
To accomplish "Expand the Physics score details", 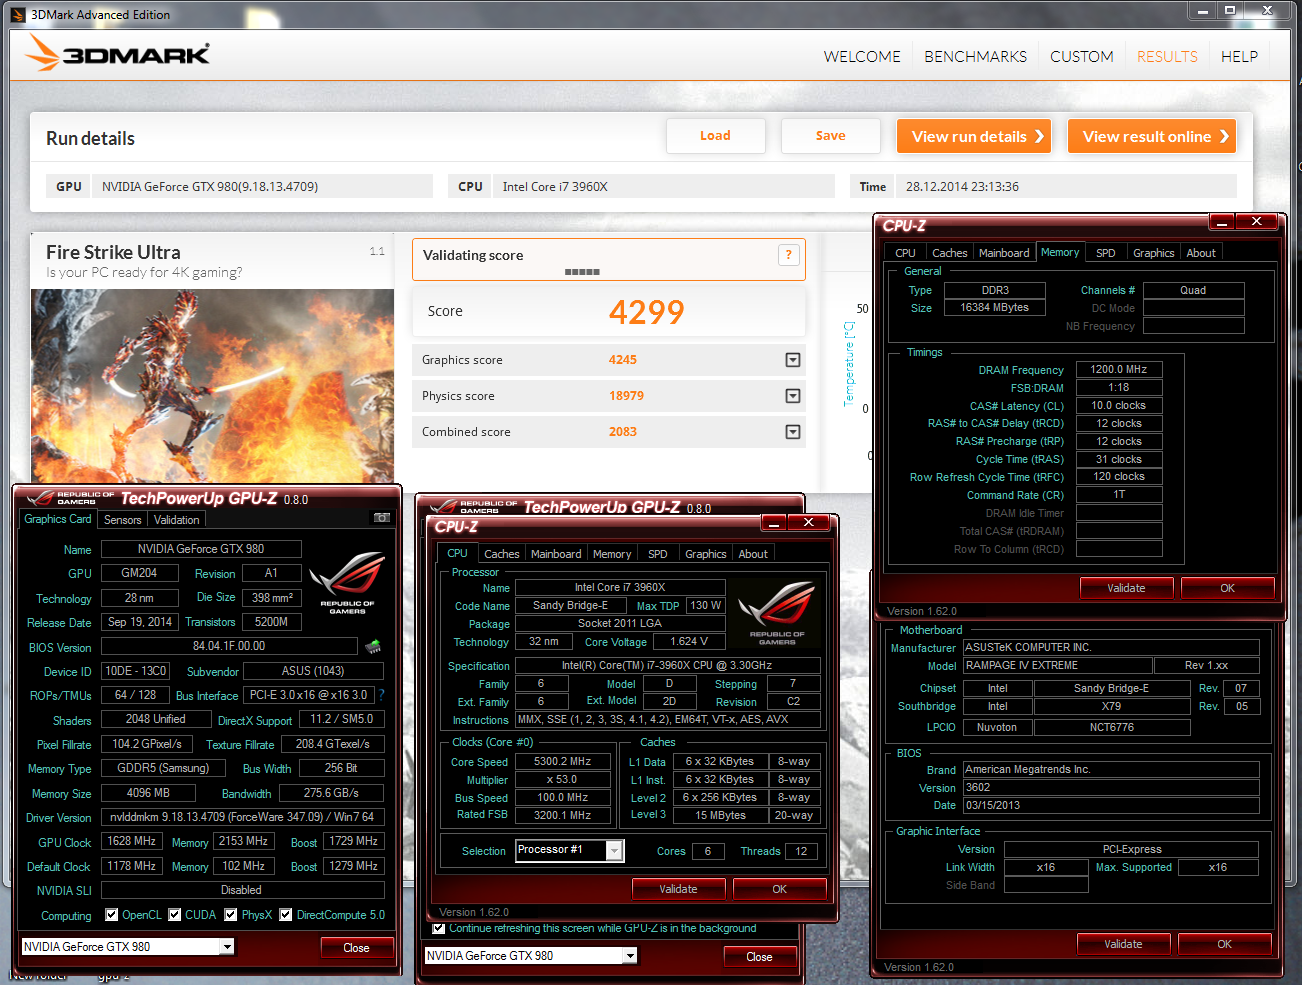I will (x=793, y=396).
